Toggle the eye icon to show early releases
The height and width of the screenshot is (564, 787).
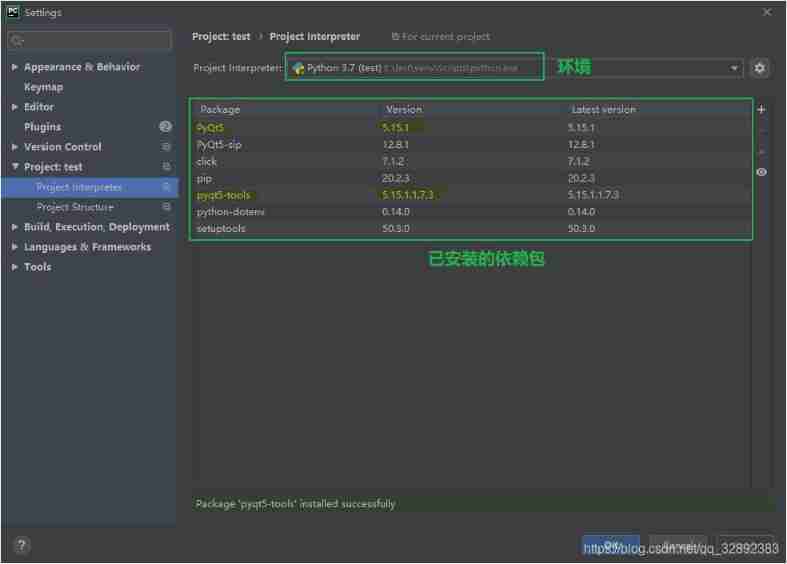[x=761, y=172]
